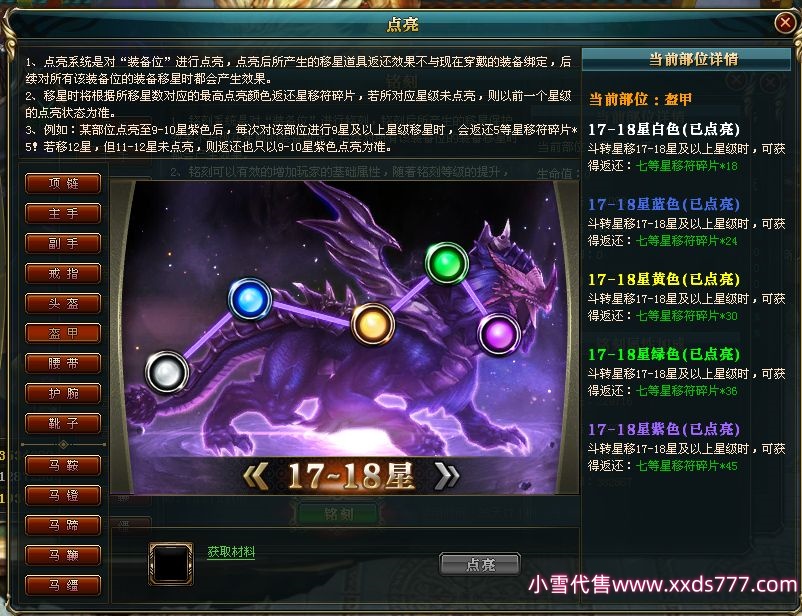This screenshot has height=616, width=802.
Task: Select the yellow orb node
Action: (x=372, y=324)
